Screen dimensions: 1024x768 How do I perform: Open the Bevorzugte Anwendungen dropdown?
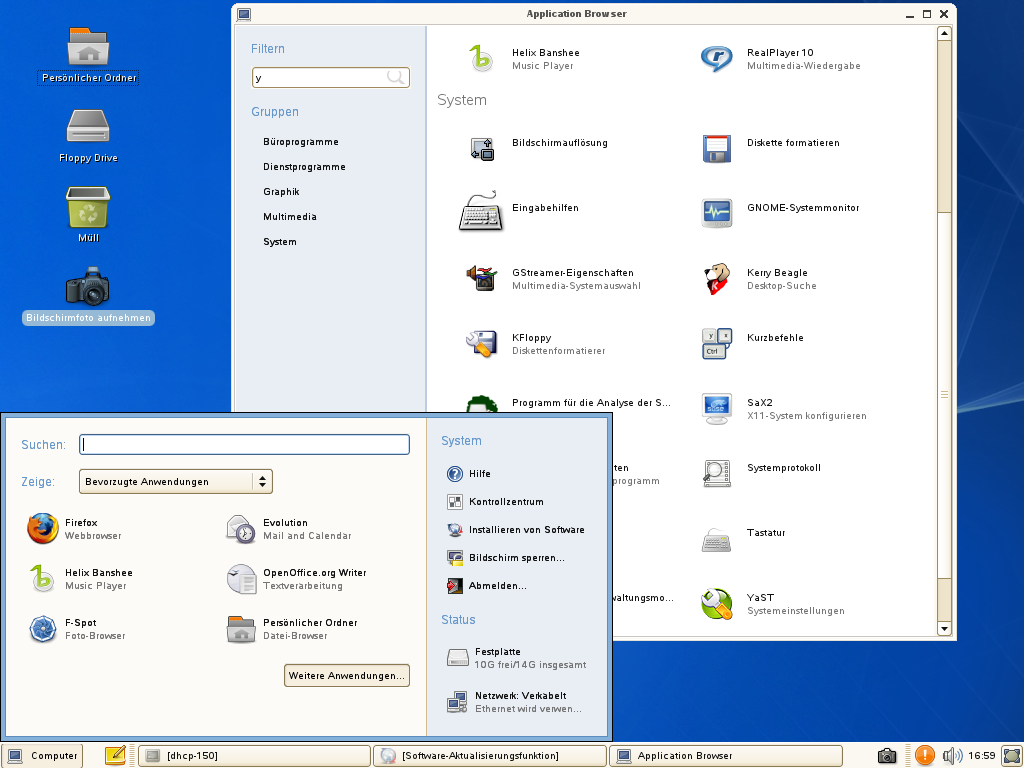pyautogui.click(x=176, y=482)
